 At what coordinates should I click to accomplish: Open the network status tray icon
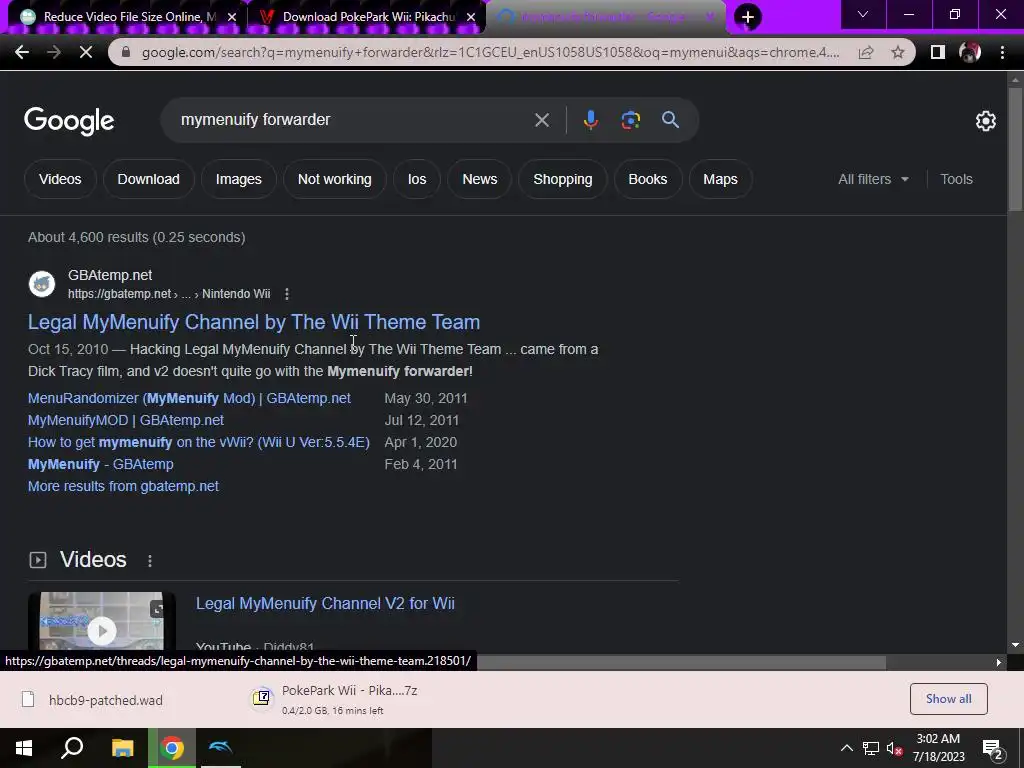871,749
